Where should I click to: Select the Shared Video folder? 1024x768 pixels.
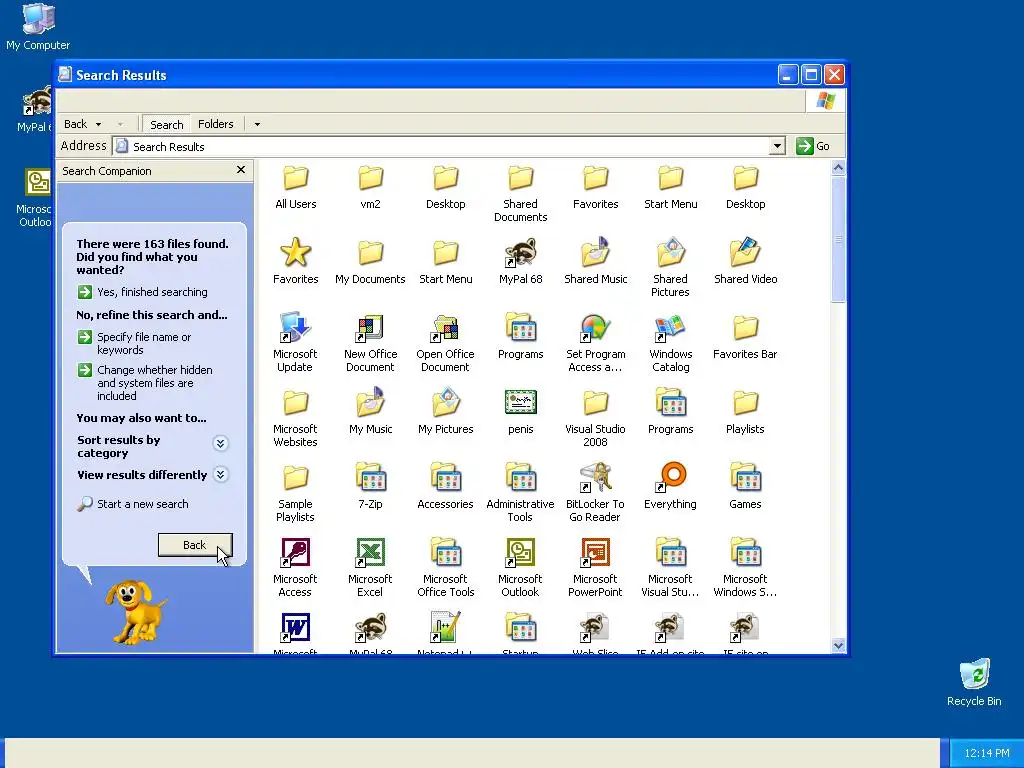(745, 261)
